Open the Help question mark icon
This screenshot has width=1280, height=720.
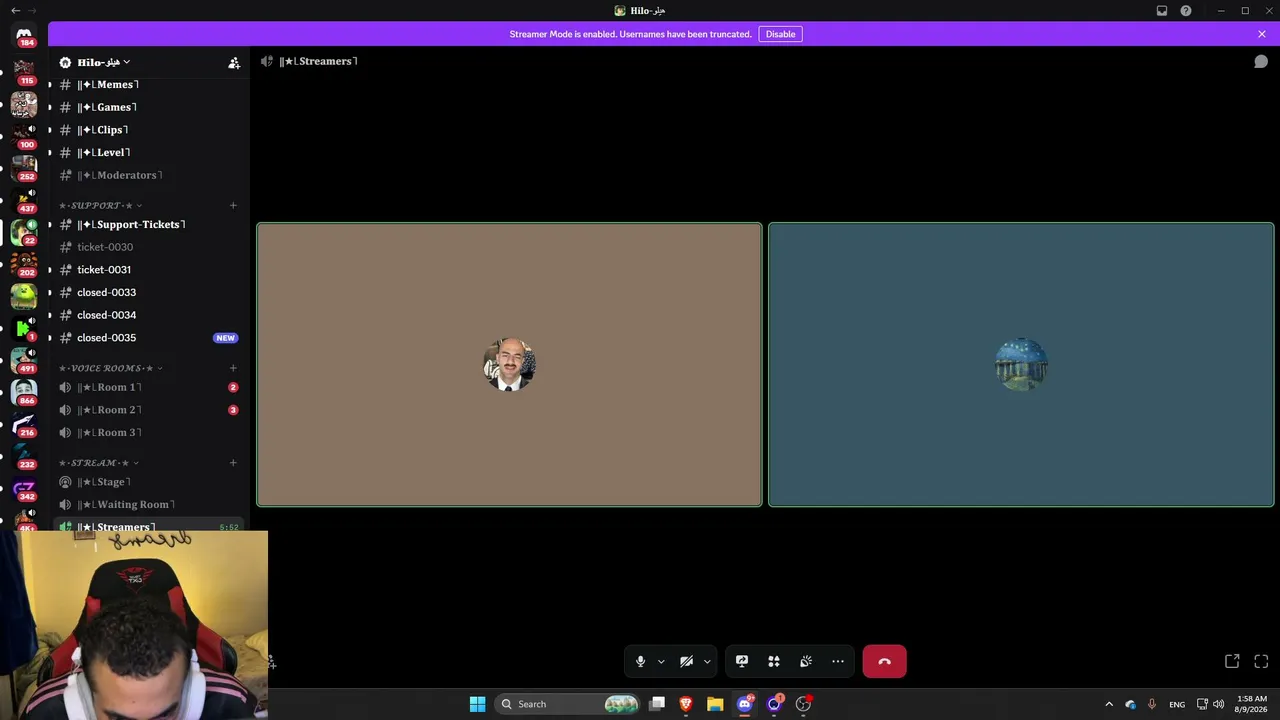tap(1186, 11)
